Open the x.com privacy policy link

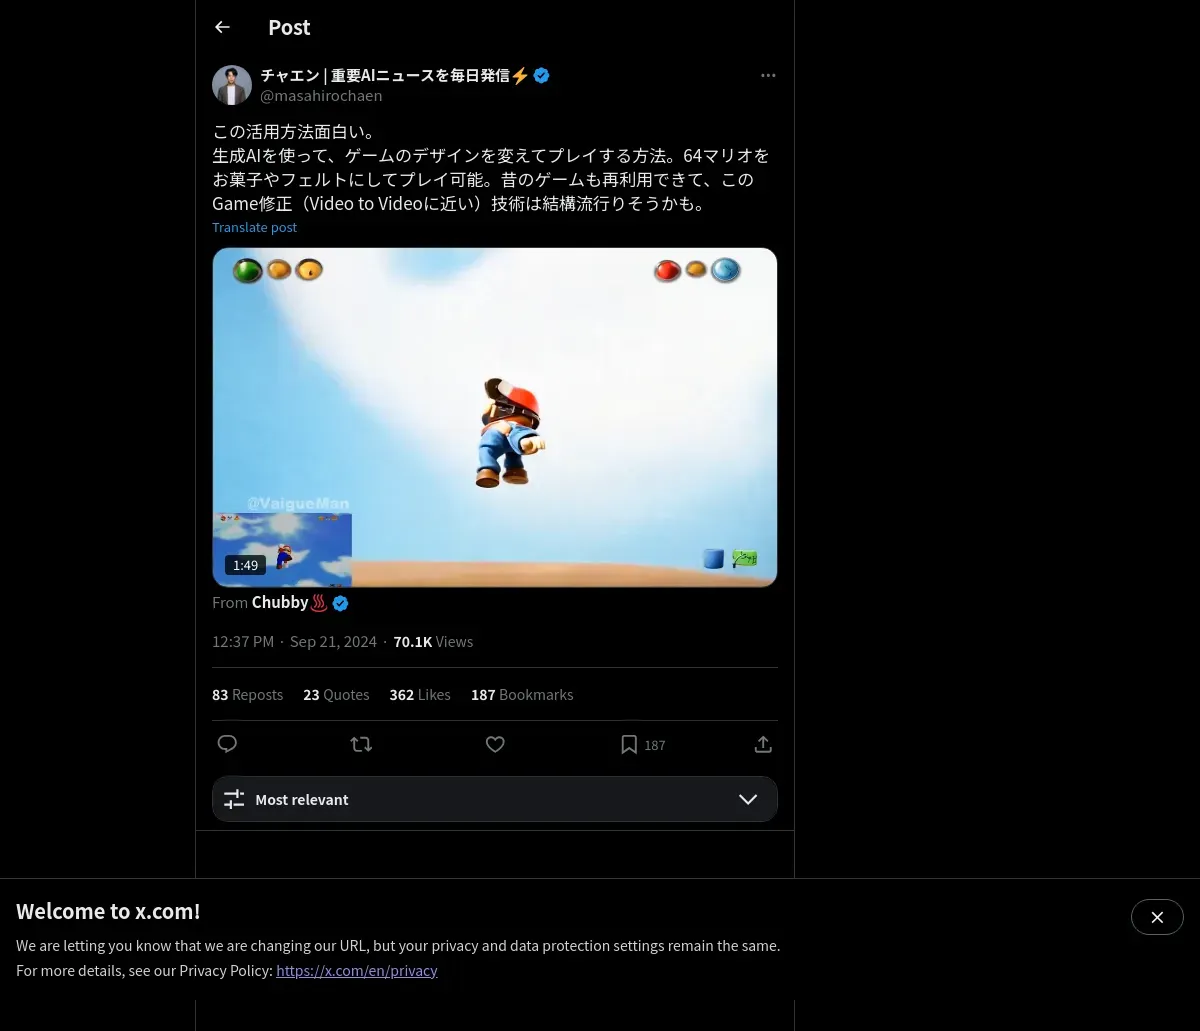point(357,970)
